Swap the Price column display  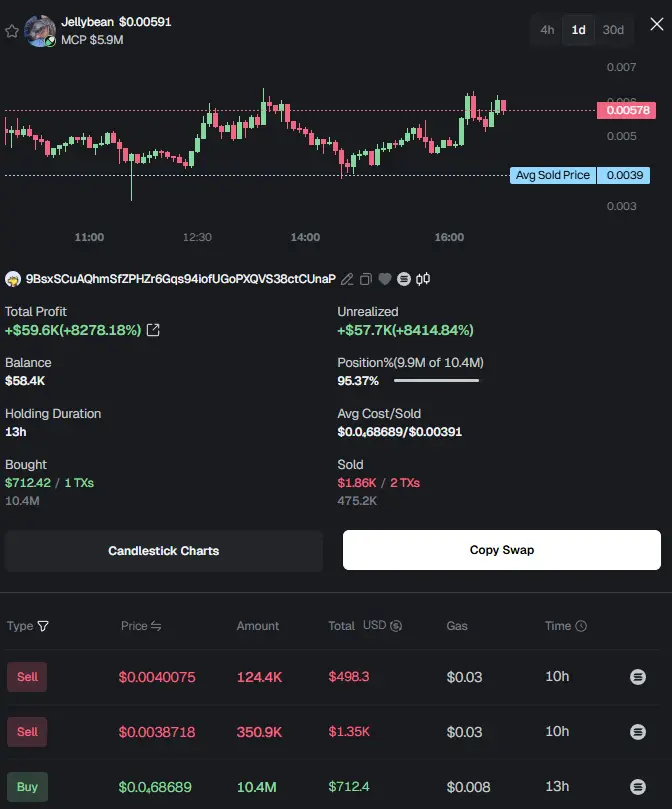[x=156, y=626]
